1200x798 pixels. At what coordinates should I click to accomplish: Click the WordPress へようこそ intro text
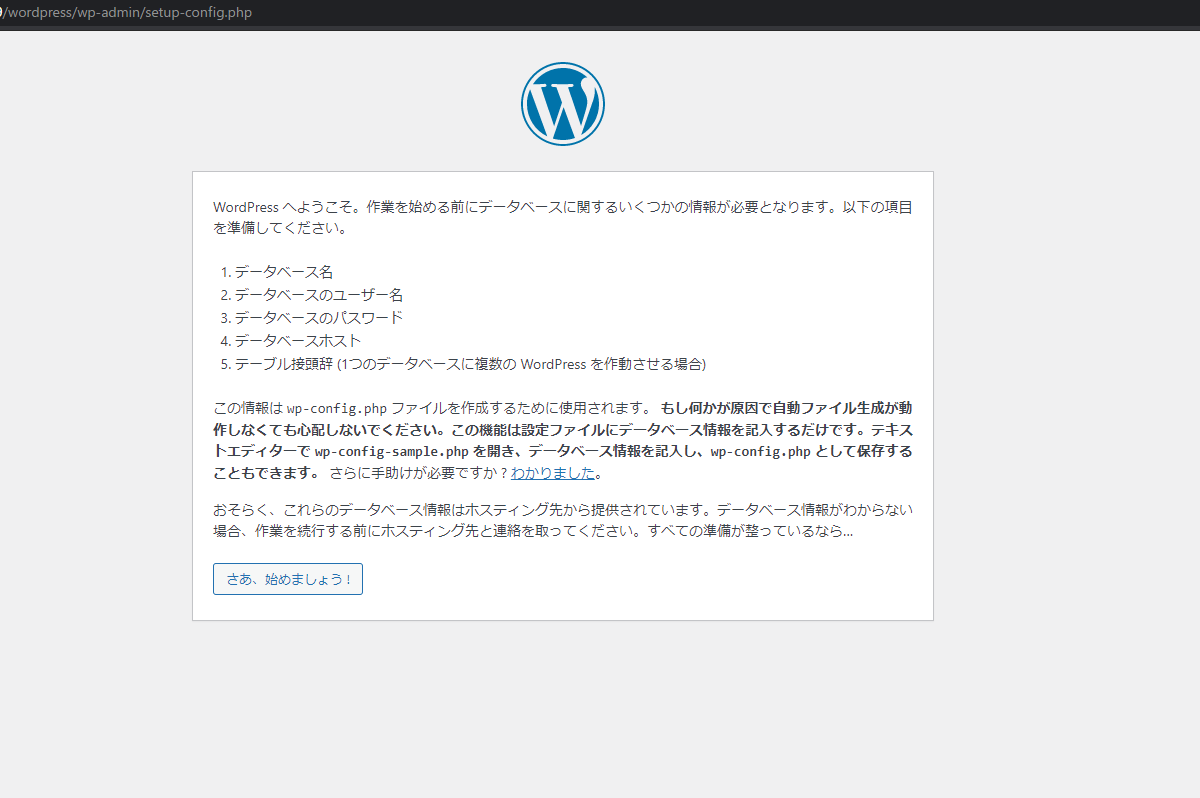[563, 217]
